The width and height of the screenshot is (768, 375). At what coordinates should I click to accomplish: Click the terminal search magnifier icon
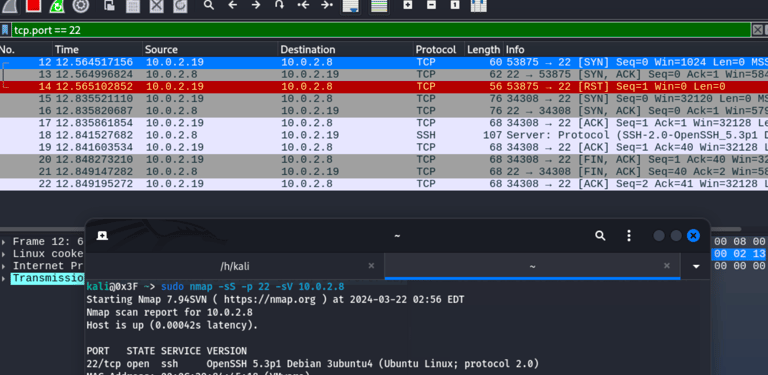click(x=600, y=236)
